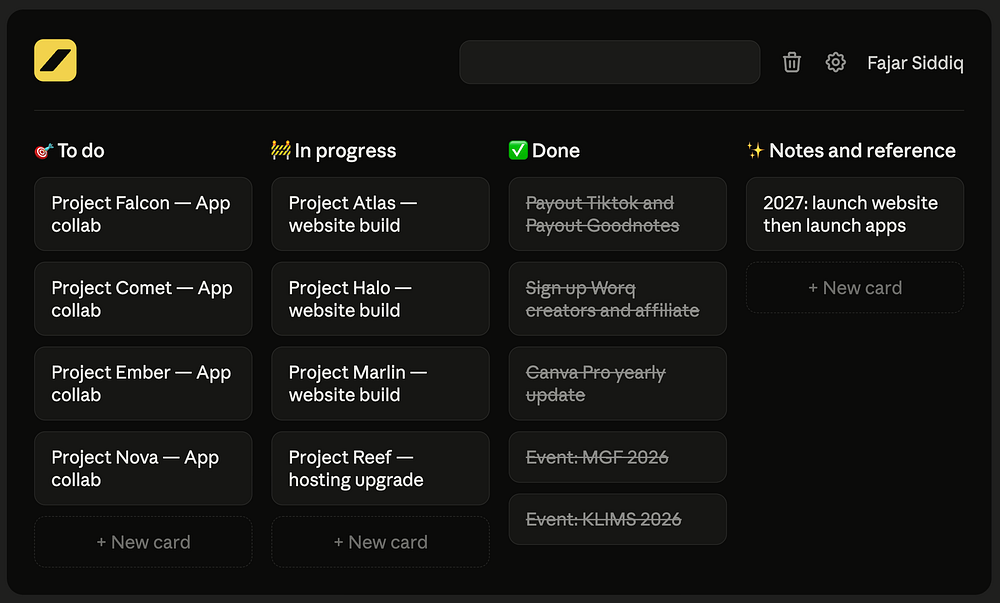Open the trash bin icon
The height and width of the screenshot is (603, 1000).
(x=791, y=62)
